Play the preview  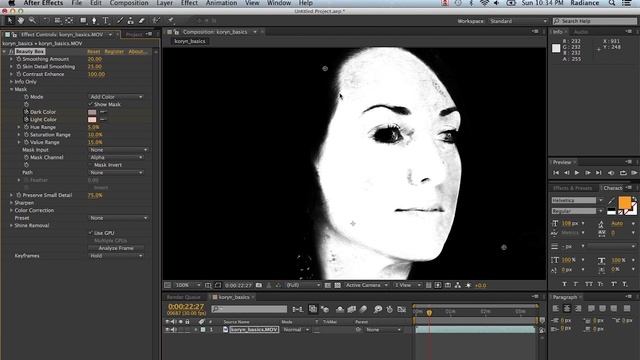coord(577,173)
